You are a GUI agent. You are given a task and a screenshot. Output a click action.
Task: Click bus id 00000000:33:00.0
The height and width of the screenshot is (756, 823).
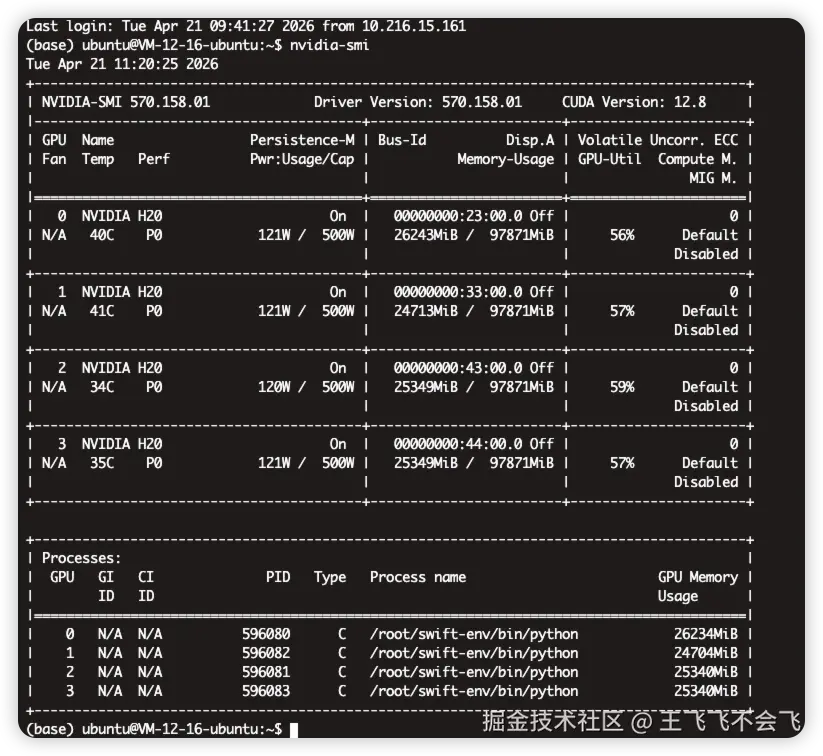[x=458, y=292]
